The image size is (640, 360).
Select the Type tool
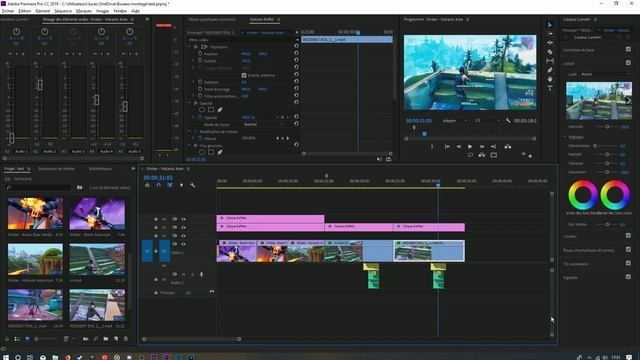pyautogui.click(x=550, y=88)
